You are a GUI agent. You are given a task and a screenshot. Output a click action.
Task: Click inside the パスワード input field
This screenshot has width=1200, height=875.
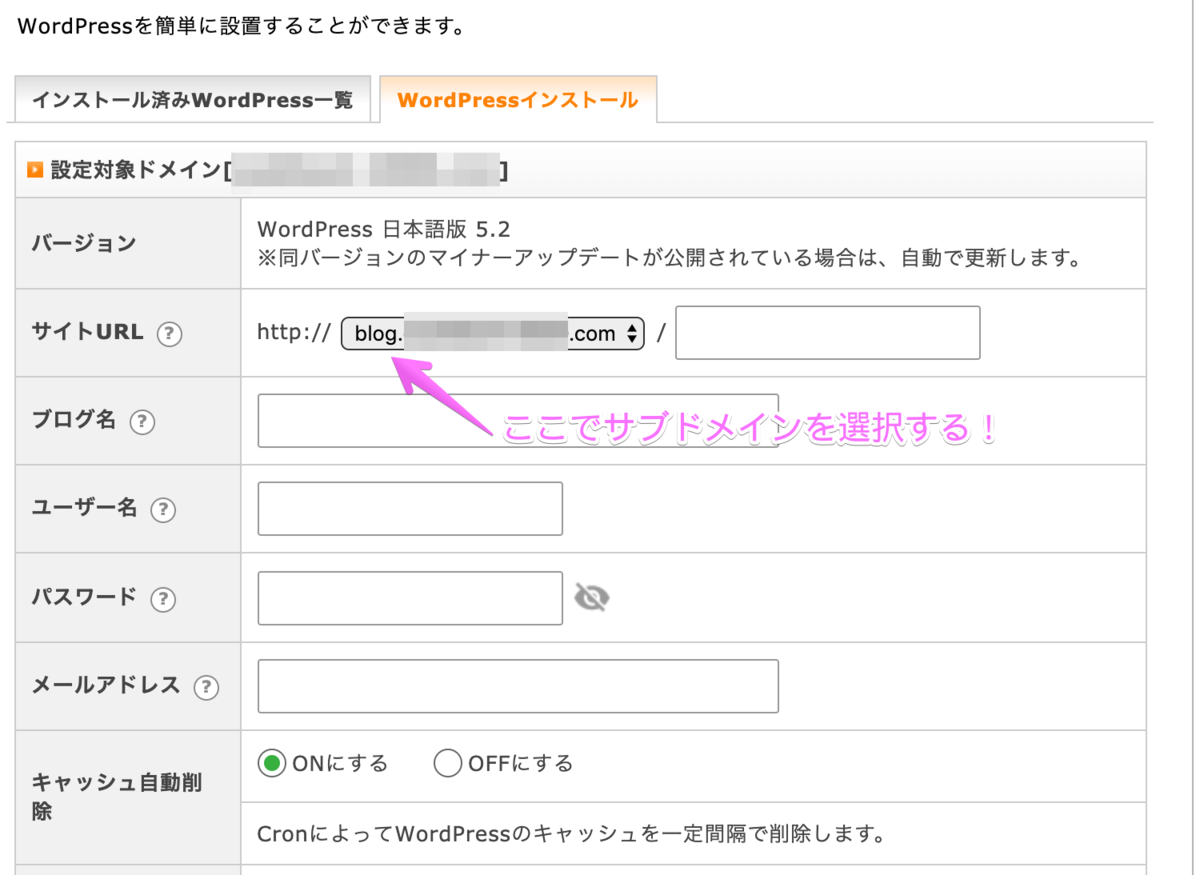tap(410, 596)
